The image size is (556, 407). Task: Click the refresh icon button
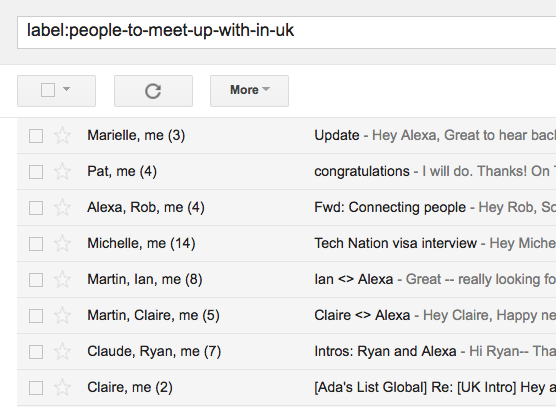153,91
